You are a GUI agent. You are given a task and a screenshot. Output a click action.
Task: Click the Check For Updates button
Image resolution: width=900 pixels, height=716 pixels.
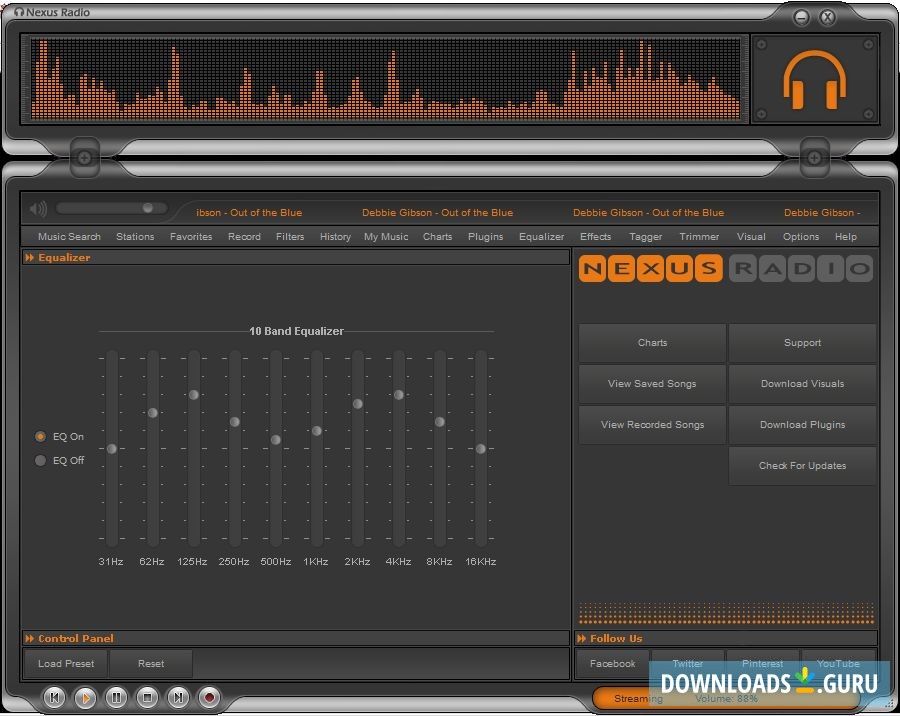pos(802,465)
